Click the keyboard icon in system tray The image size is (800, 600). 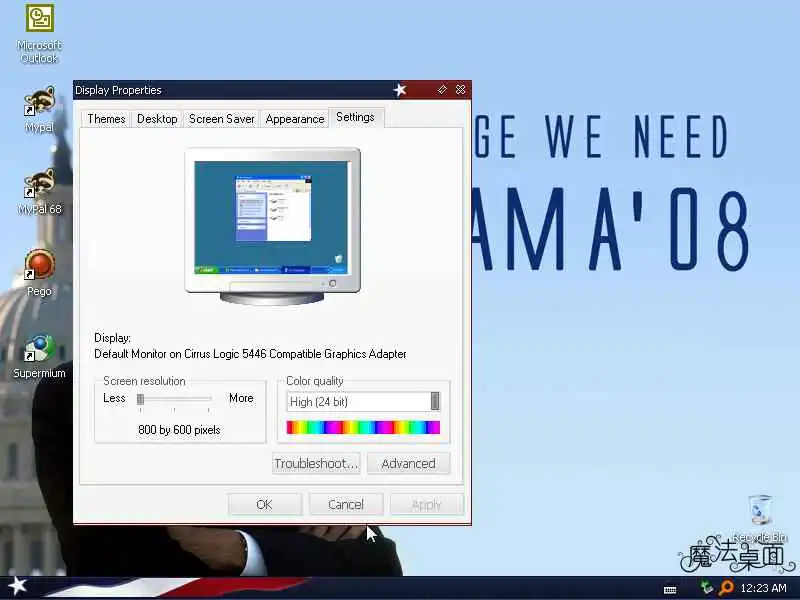pyautogui.click(x=670, y=589)
